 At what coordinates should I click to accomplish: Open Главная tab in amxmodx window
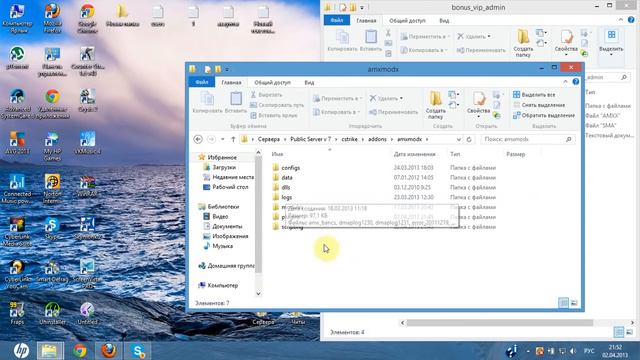pos(231,82)
